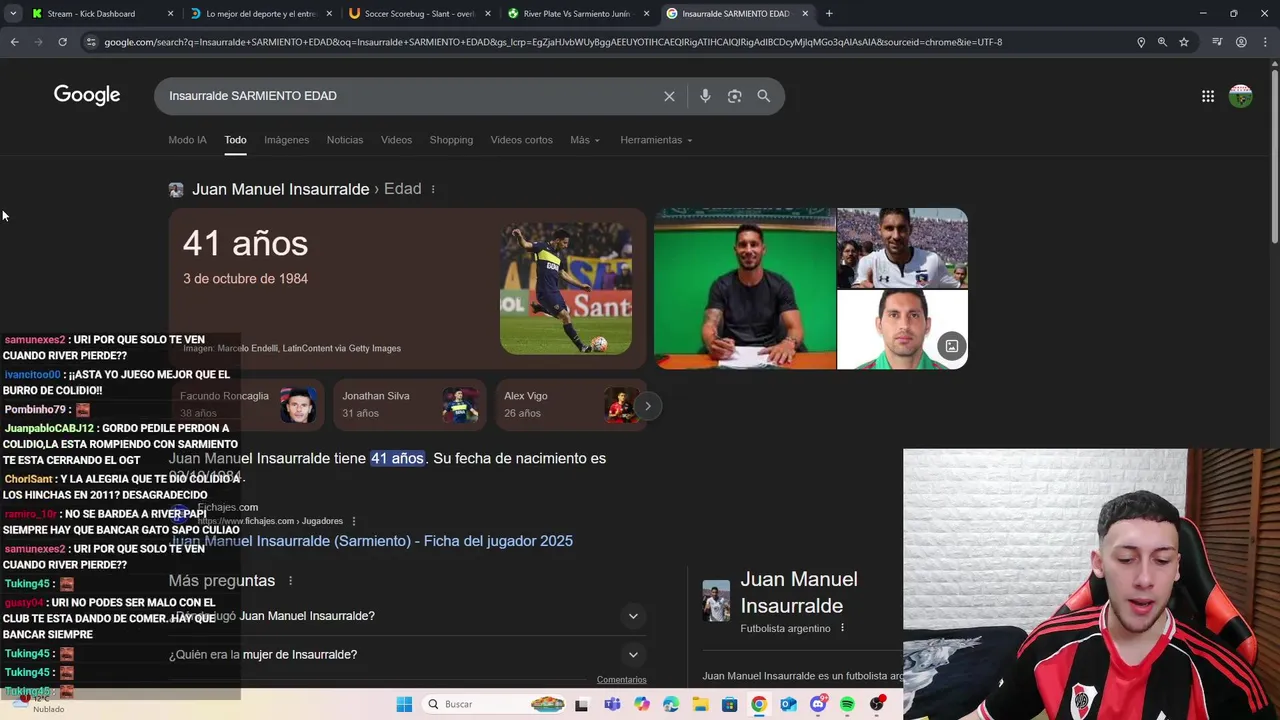This screenshot has width=1280, height=720.
Task: View site information icon in address bar
Action: 91,42
